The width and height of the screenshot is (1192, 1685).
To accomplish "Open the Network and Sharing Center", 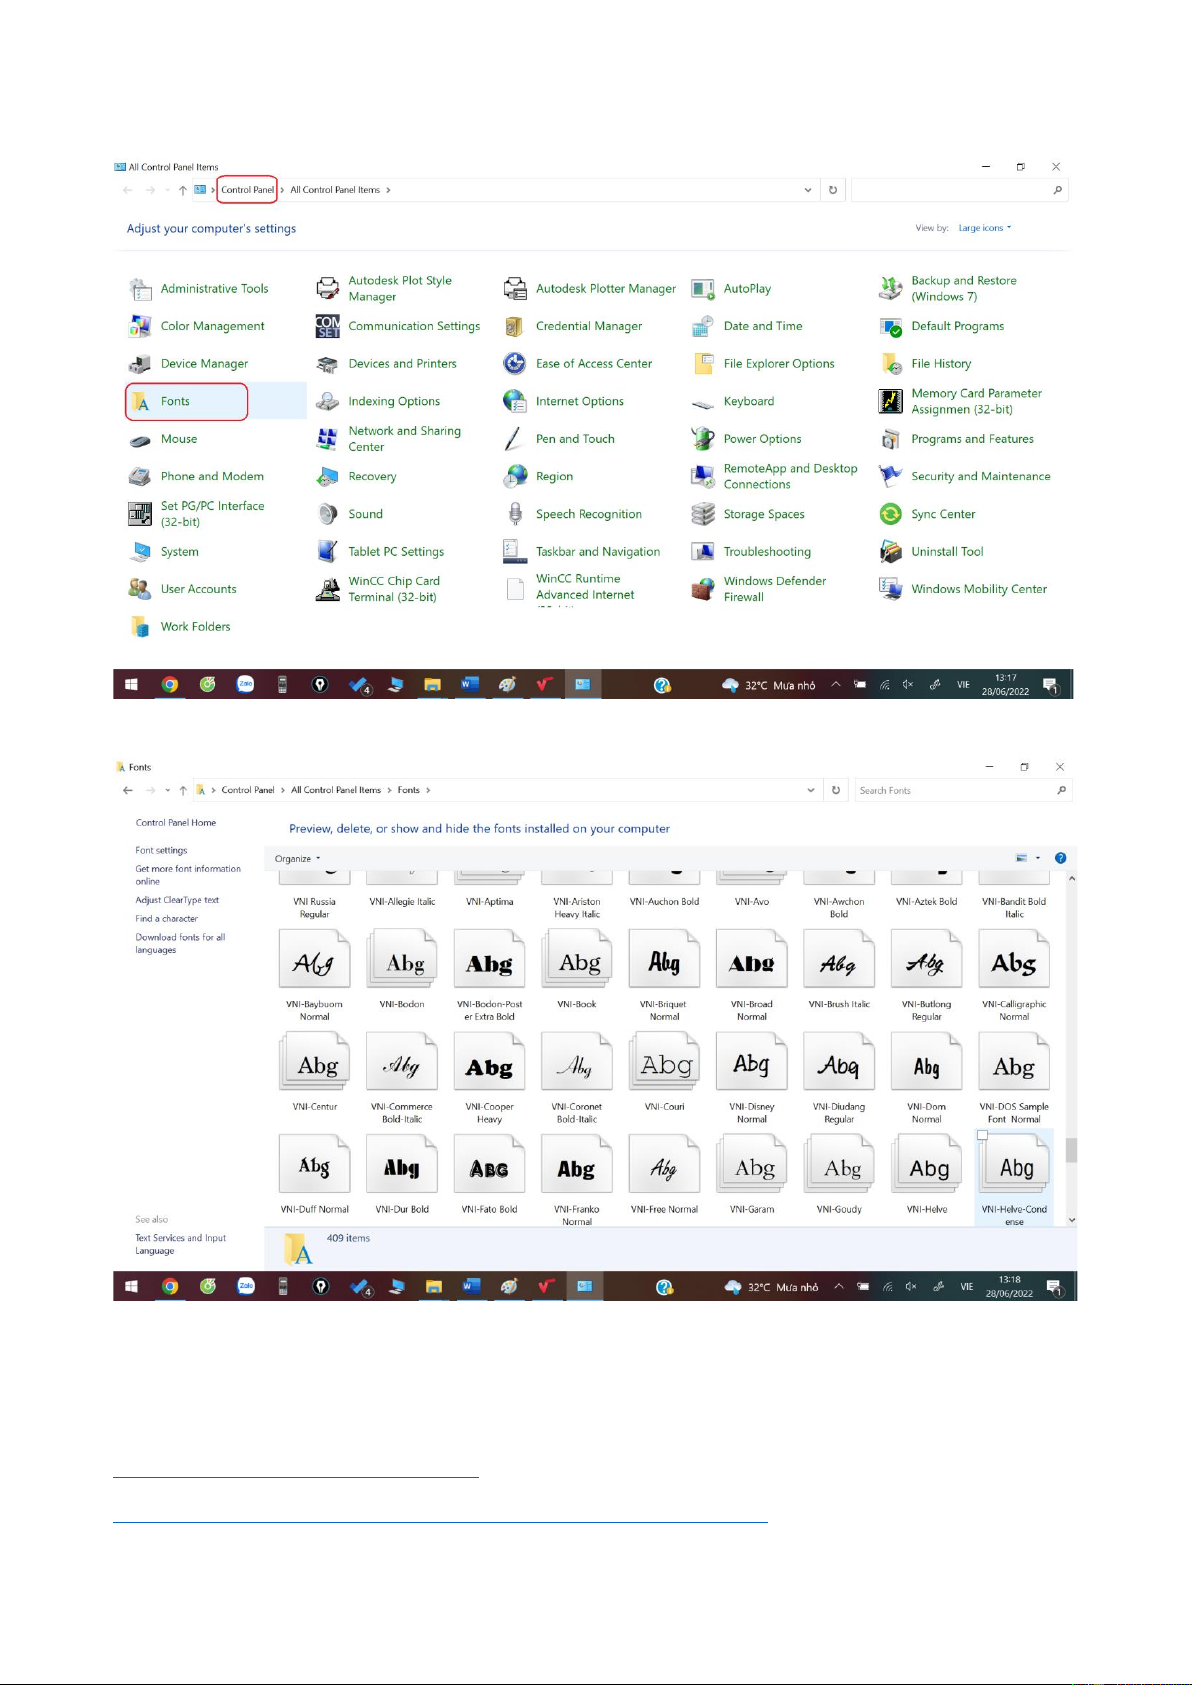I will click(x=403, y=439).
